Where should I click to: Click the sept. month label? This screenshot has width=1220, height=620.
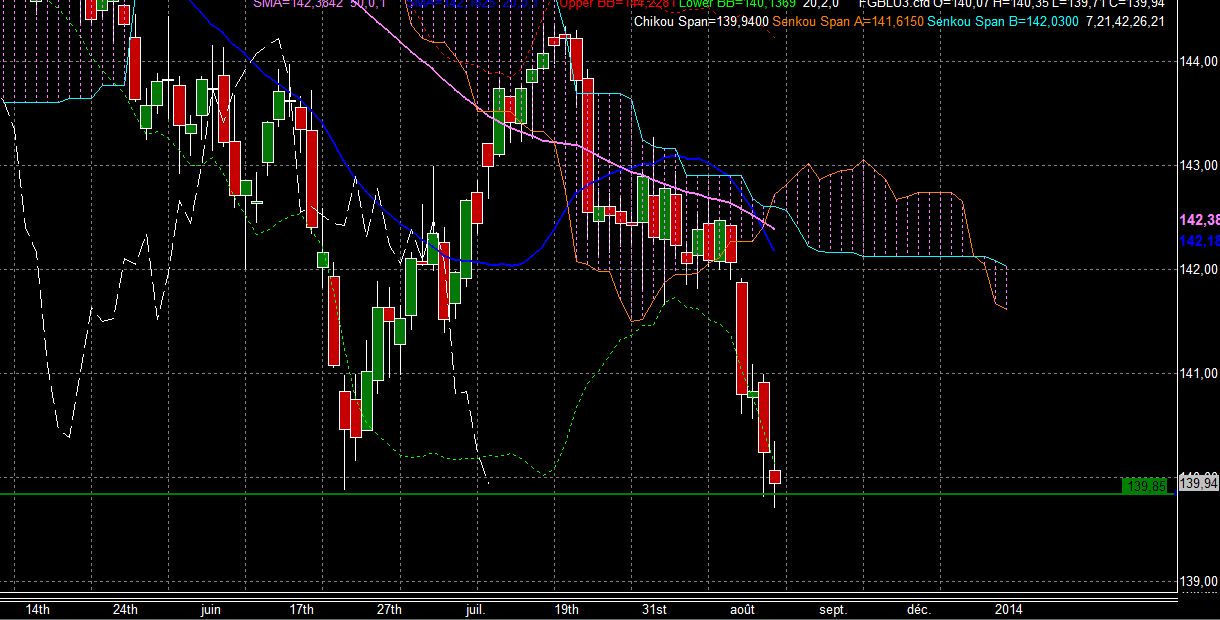(x=832, y=609)
